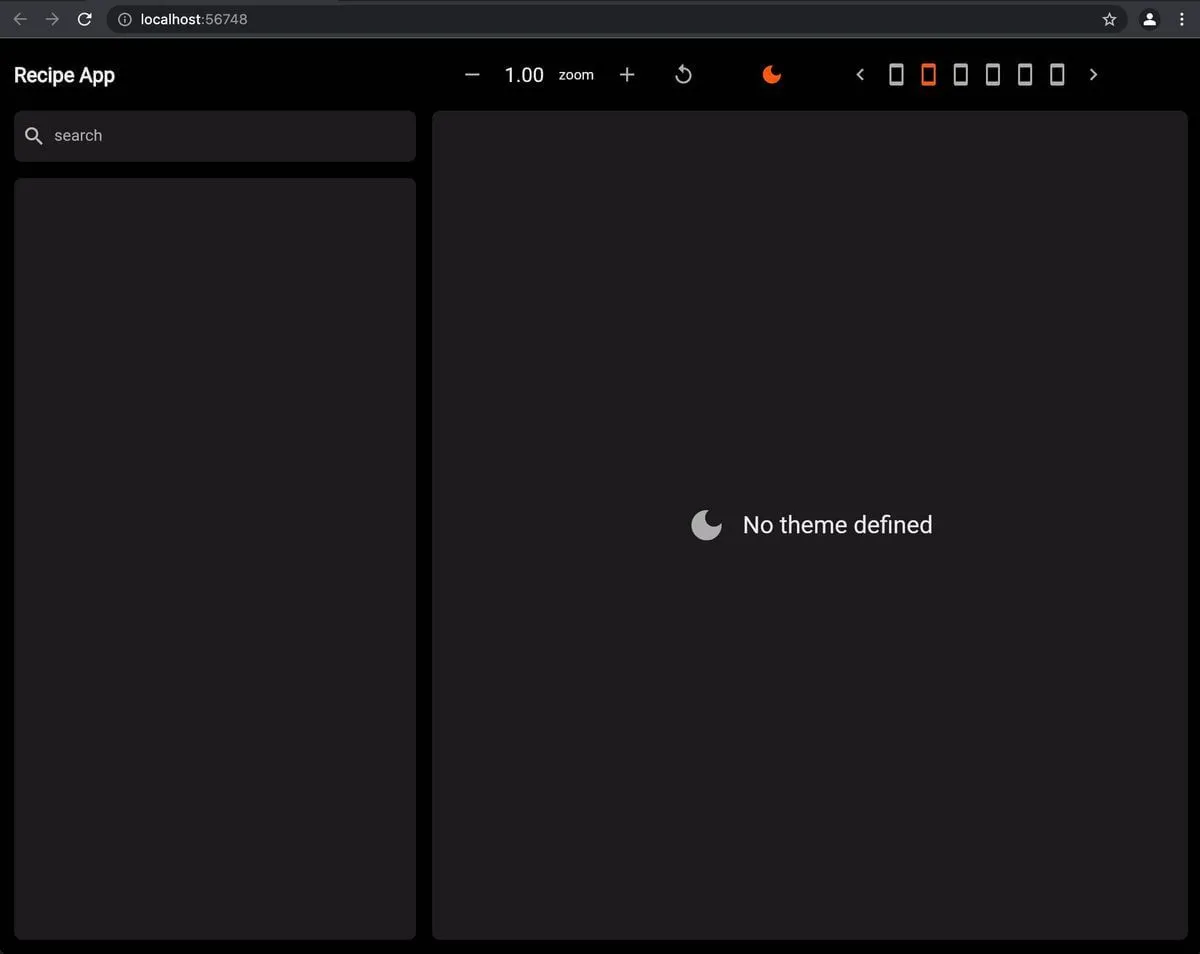Increase zoom with the plus icon
Viewport: 1200px width, 954px height.
tap(627, 75)
